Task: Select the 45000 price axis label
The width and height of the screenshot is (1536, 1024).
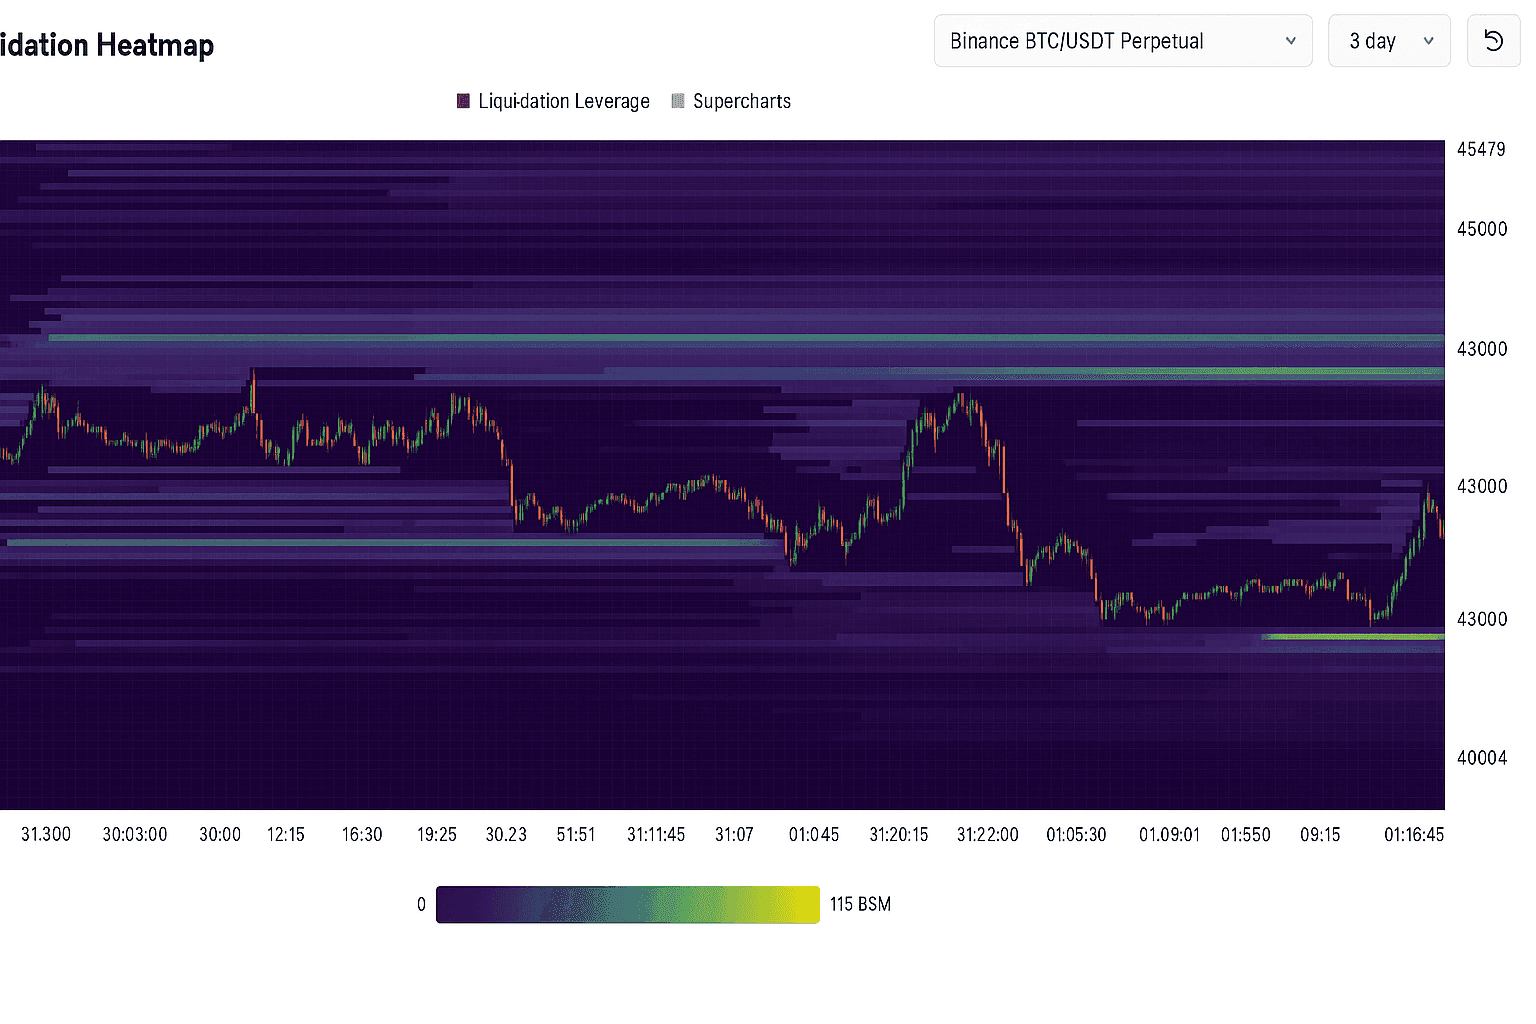Action: coord(1481,229)
